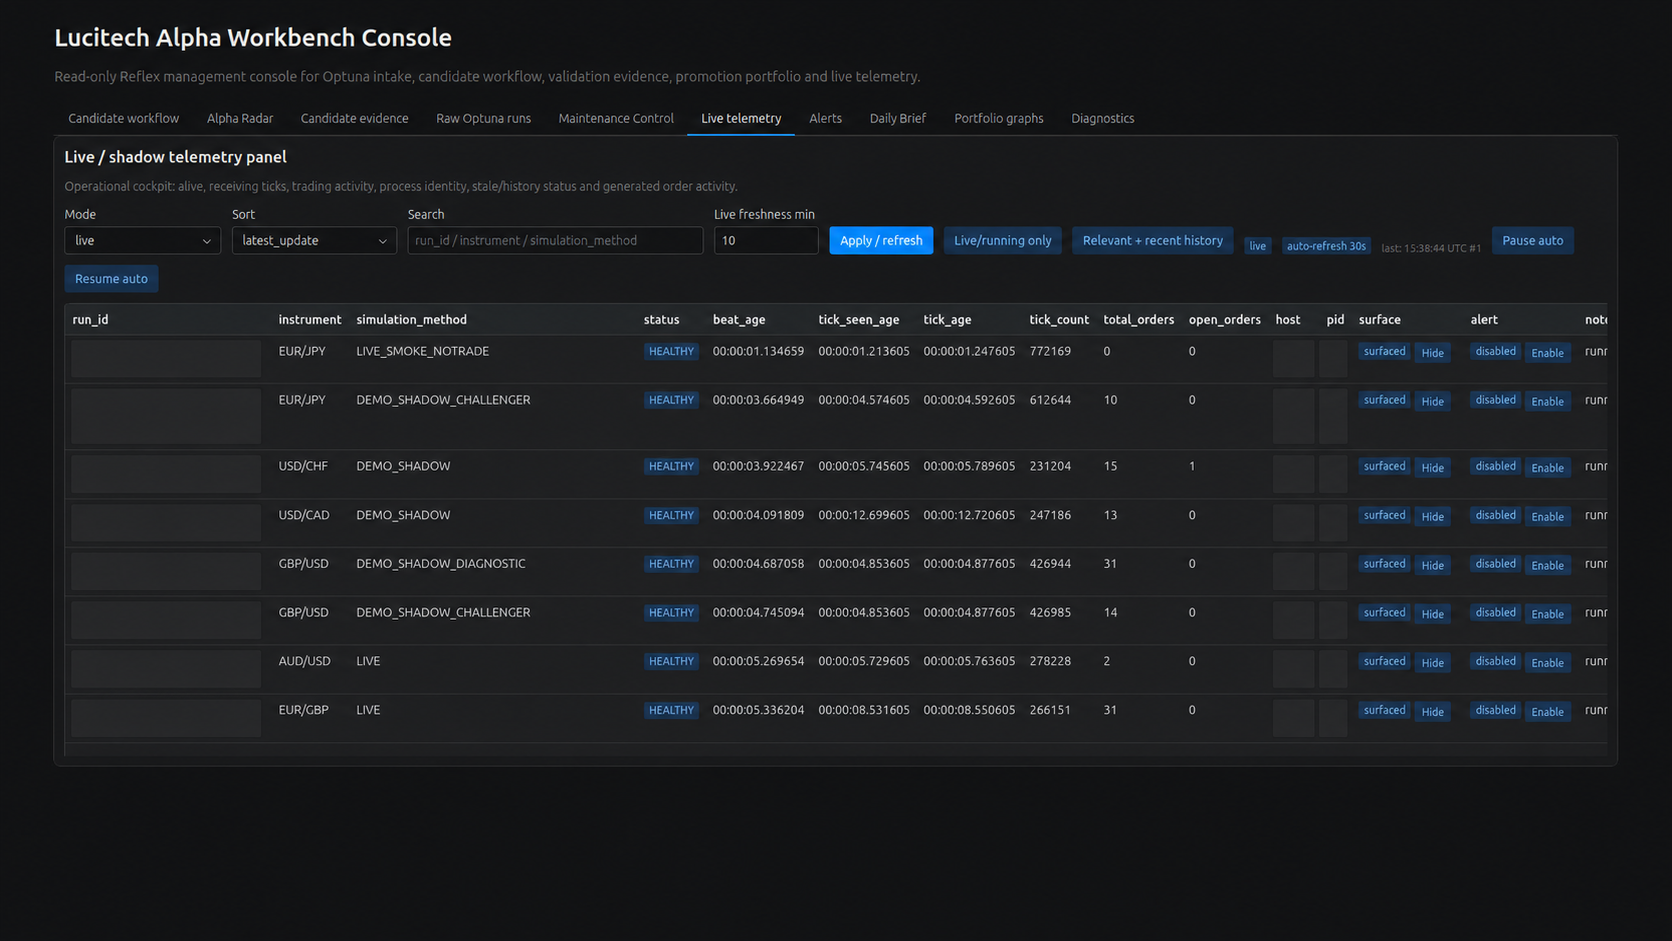Click the open_orders column header
1672x941 pixels.
pyautogui.click(x=1224, y=320)
